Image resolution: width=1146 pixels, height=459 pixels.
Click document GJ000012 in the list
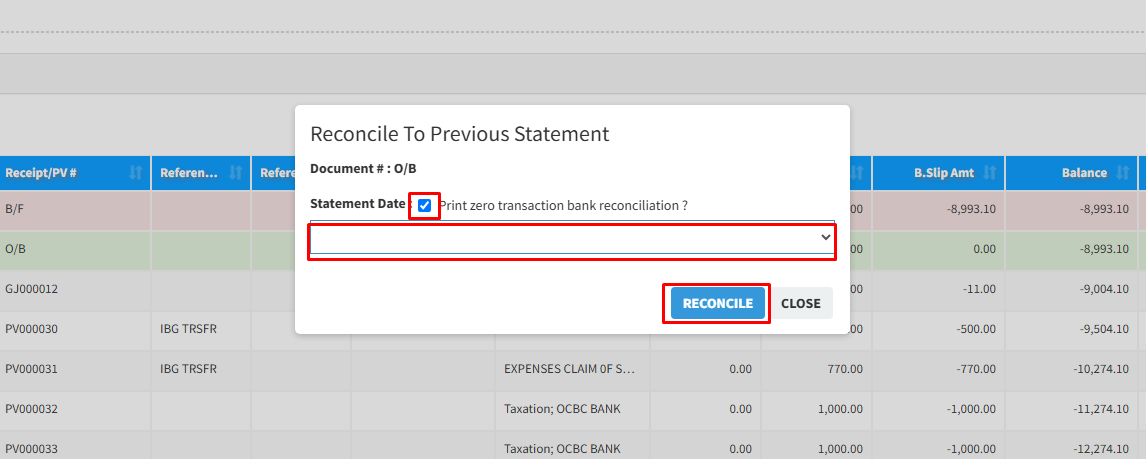(x=32, y=289)
